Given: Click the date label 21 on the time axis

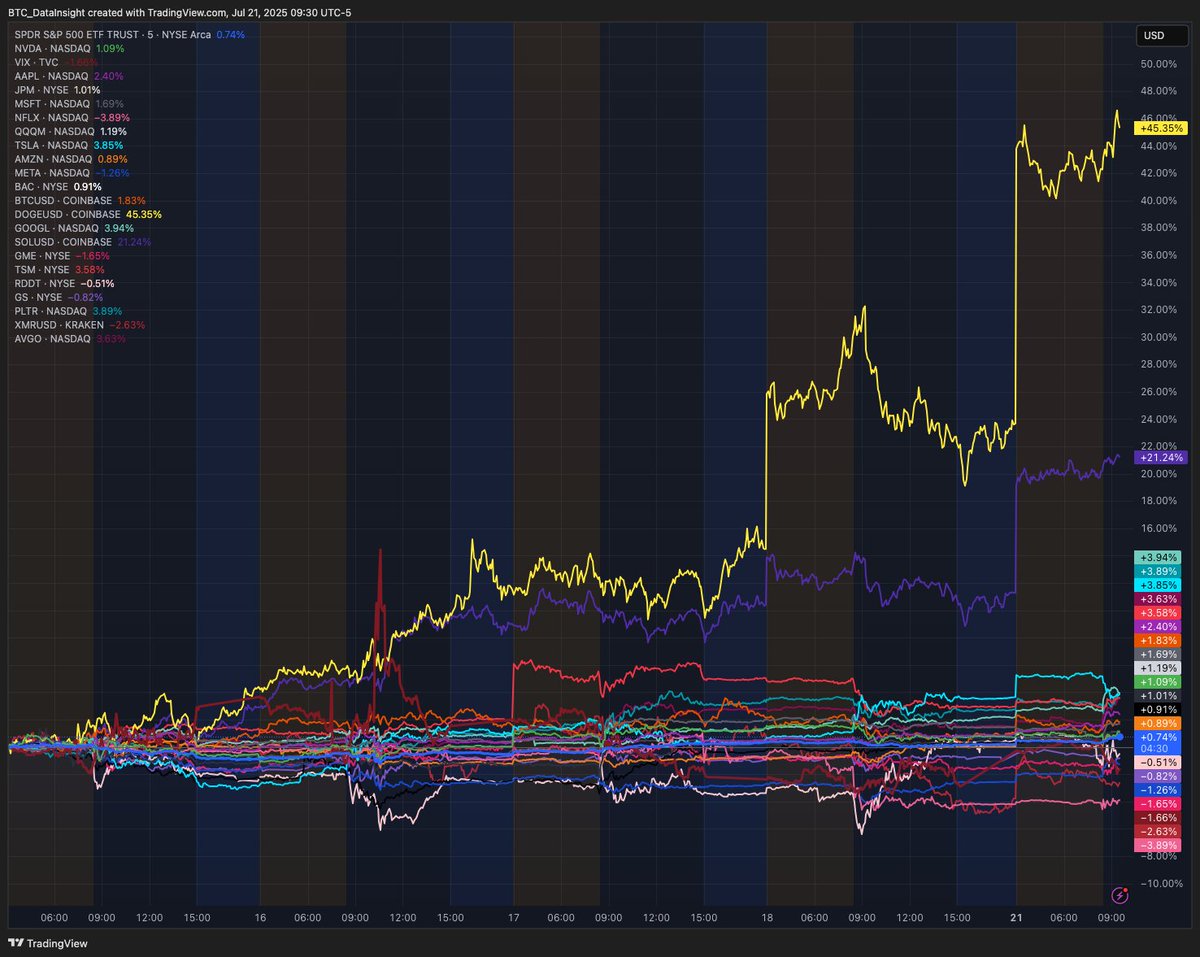Looking at the screenshot, I should (x=1016, y=917).
